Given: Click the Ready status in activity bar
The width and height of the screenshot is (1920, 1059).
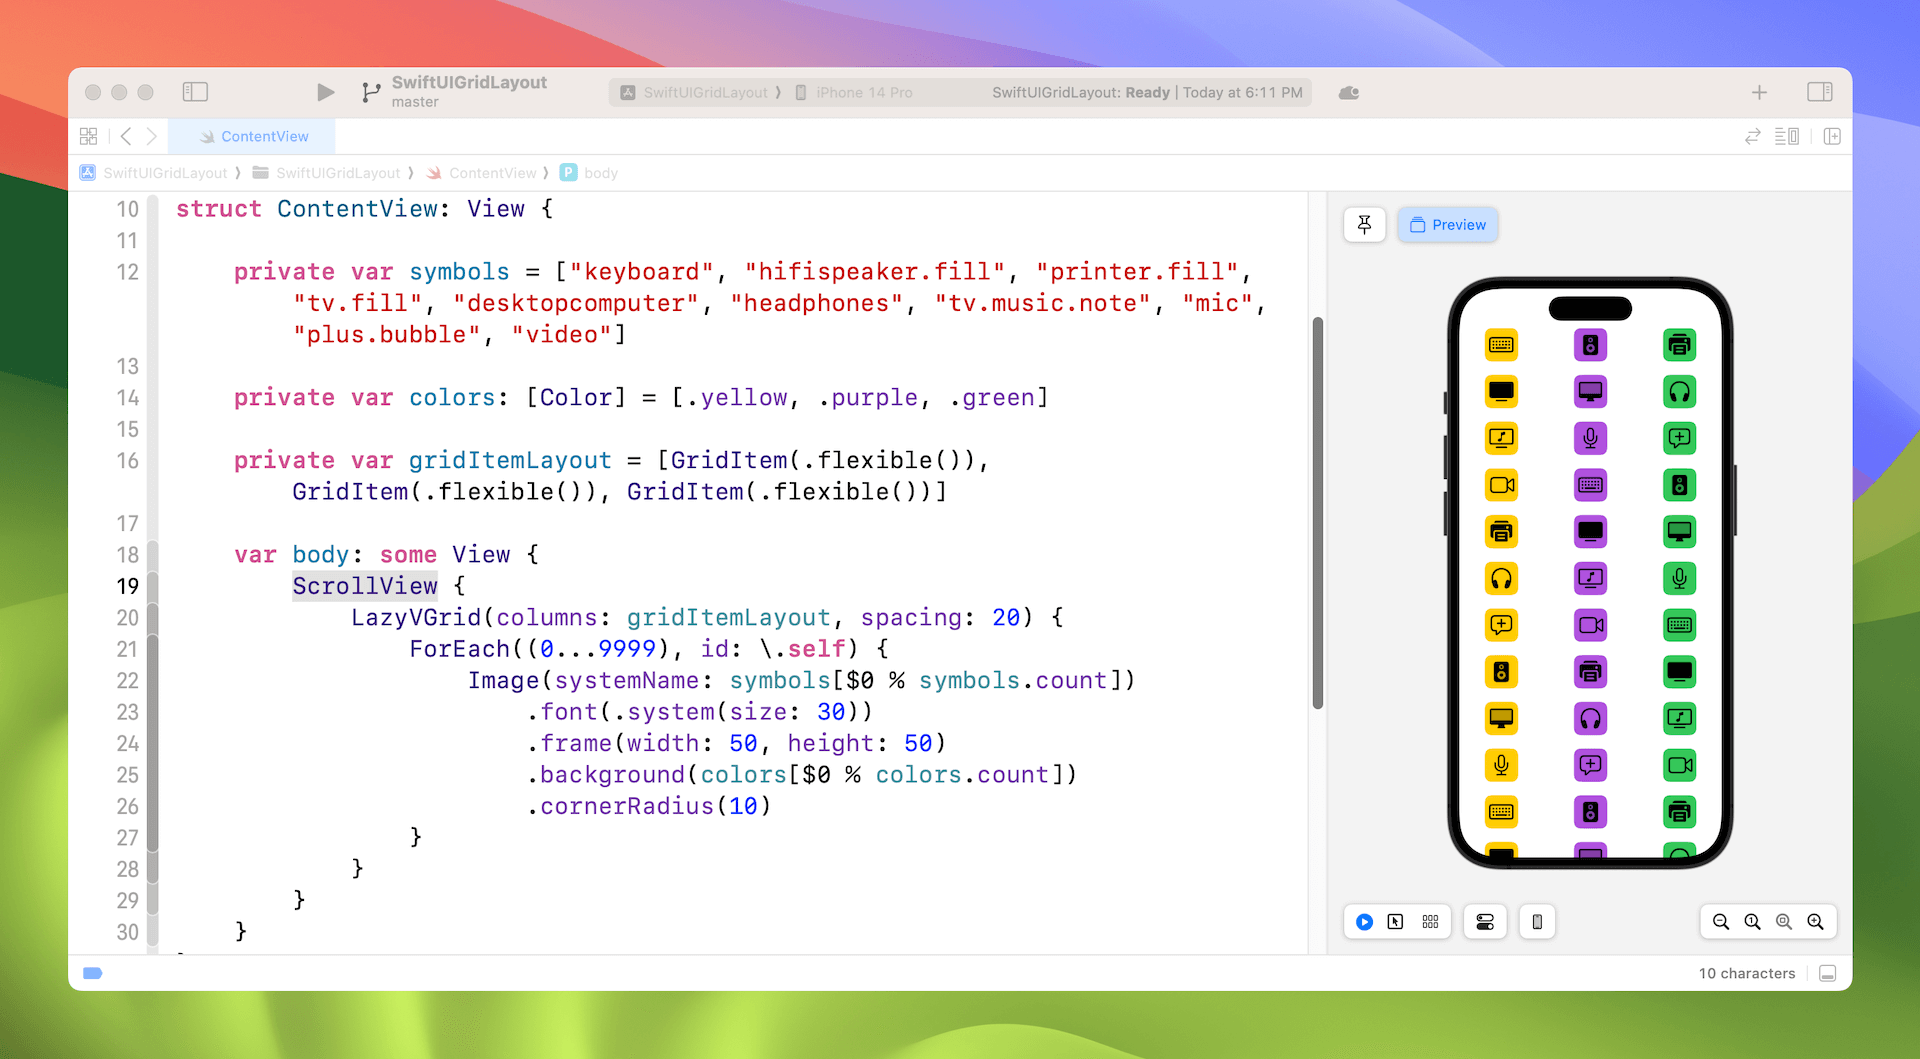Looking at the screenshot, I should click(x=1147, y=92).
